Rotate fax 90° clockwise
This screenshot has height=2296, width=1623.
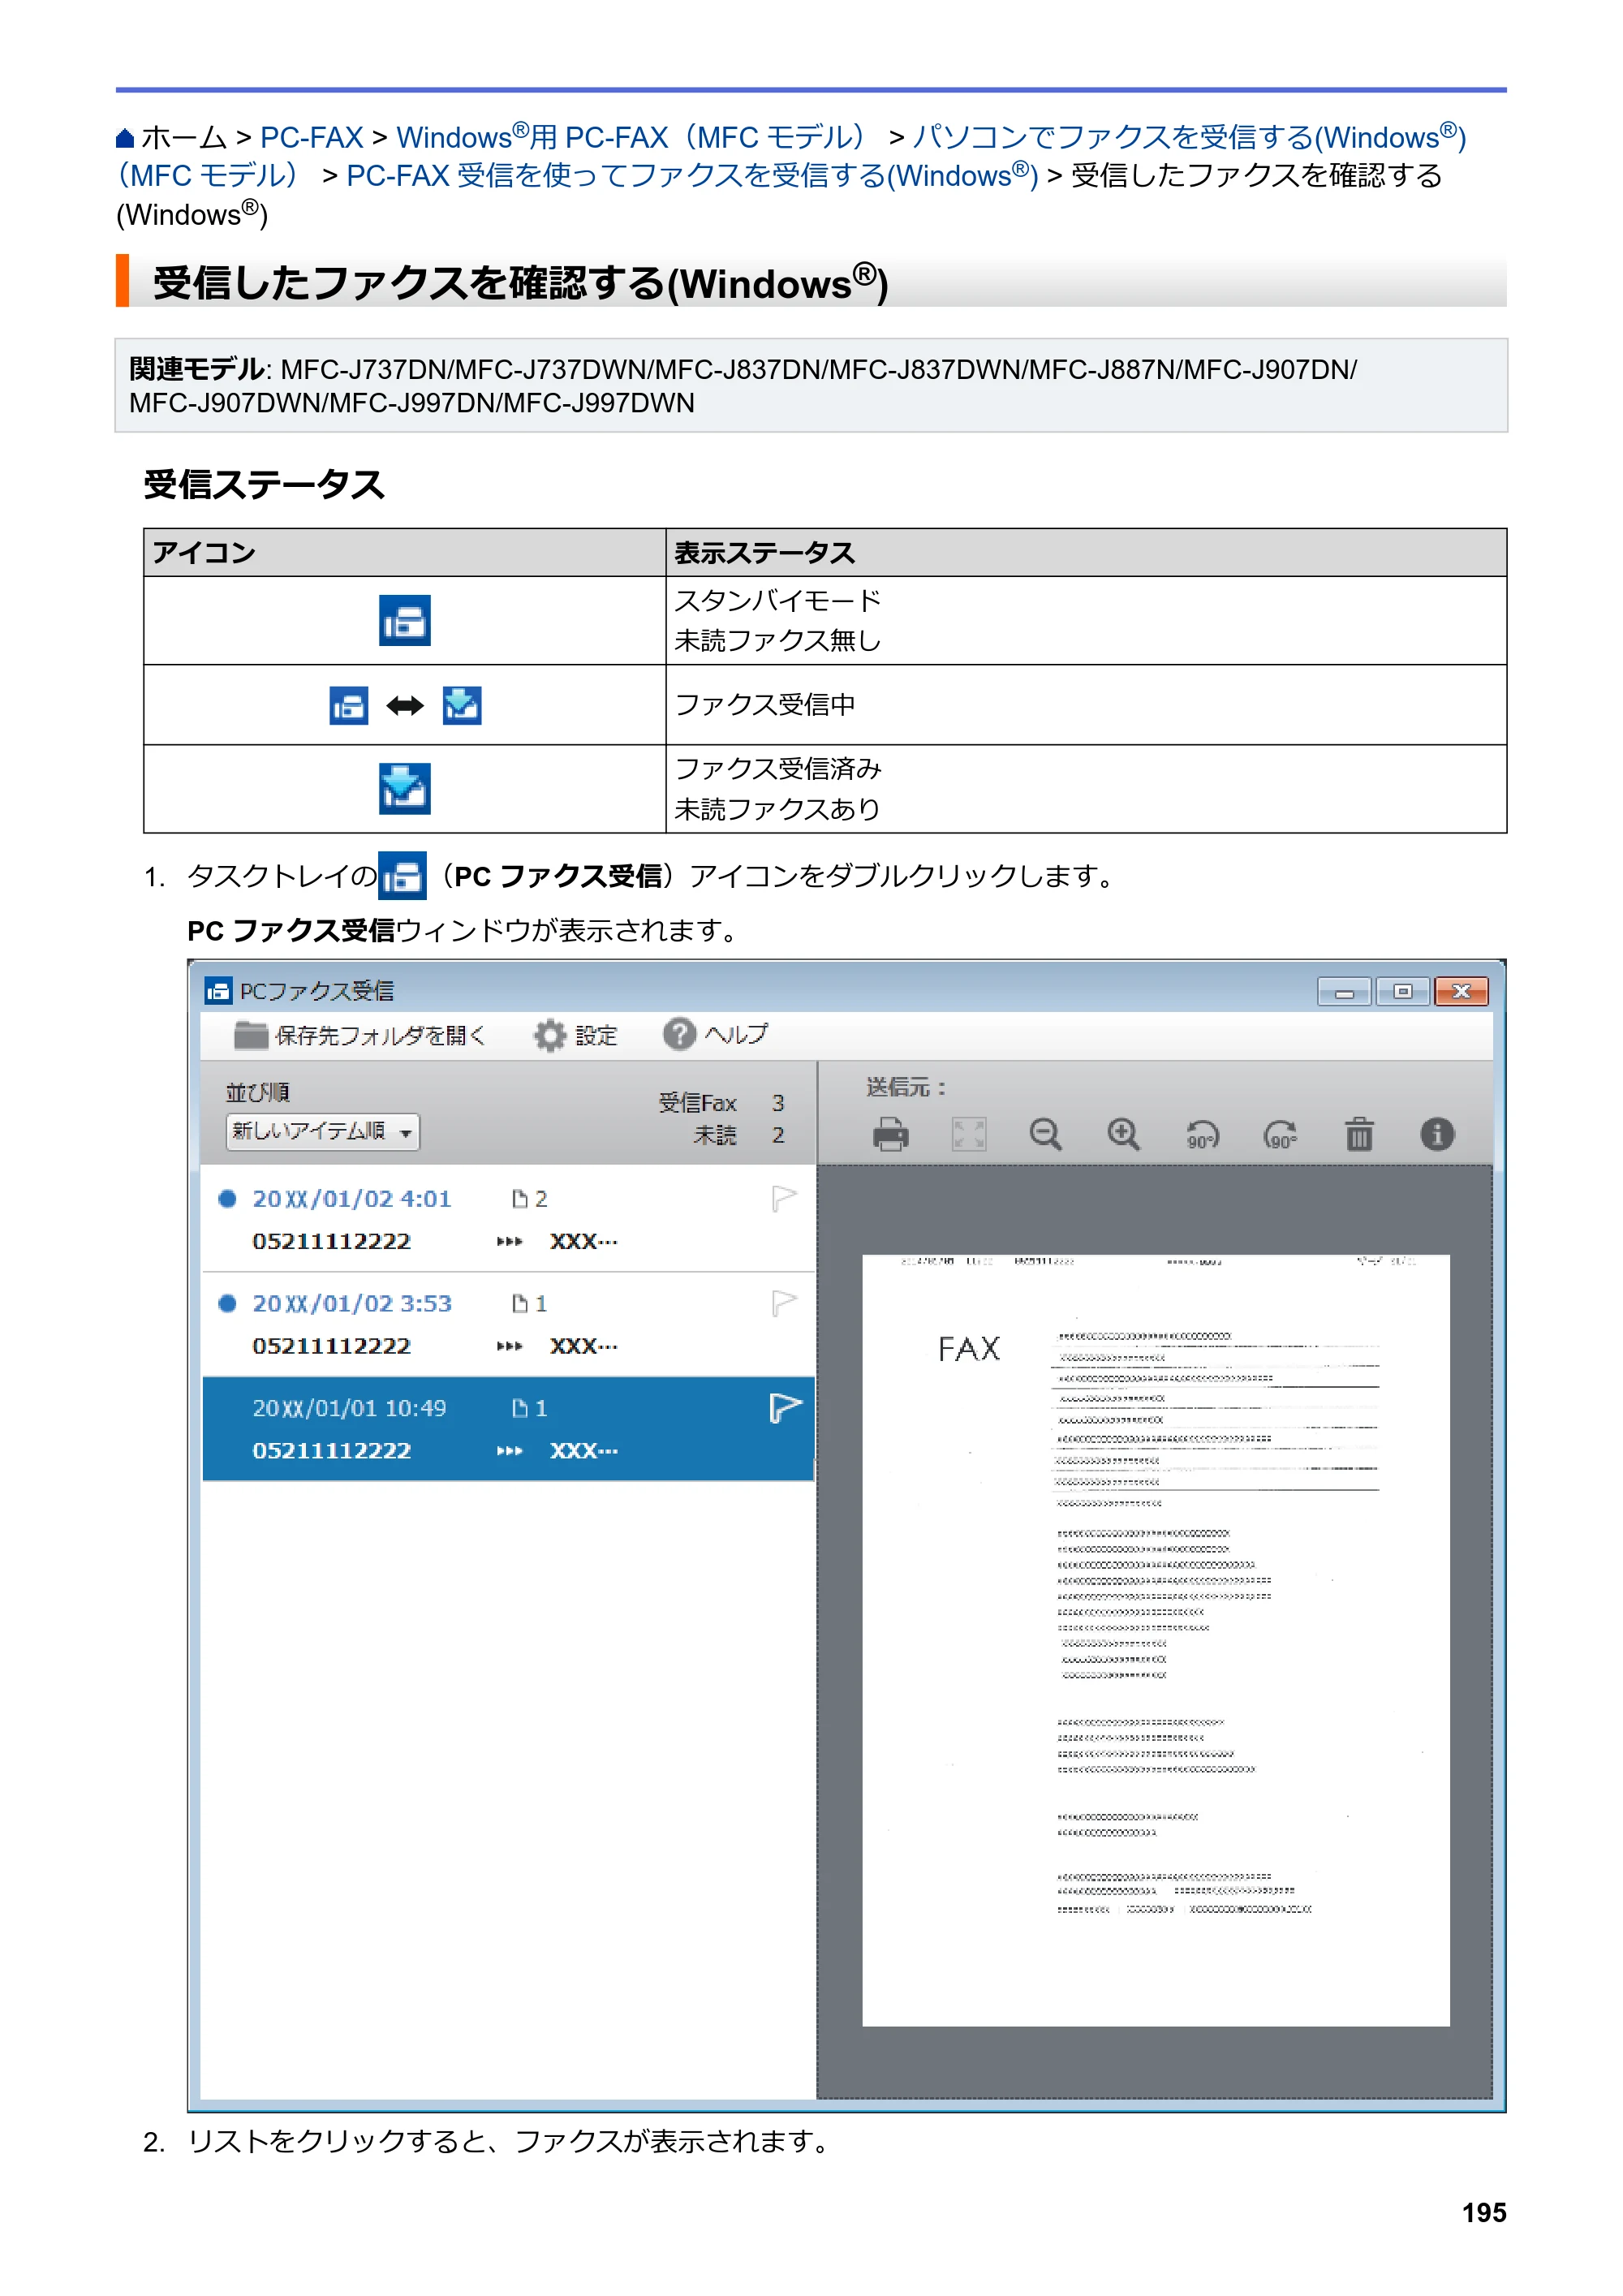[x=1280, y=1134]
